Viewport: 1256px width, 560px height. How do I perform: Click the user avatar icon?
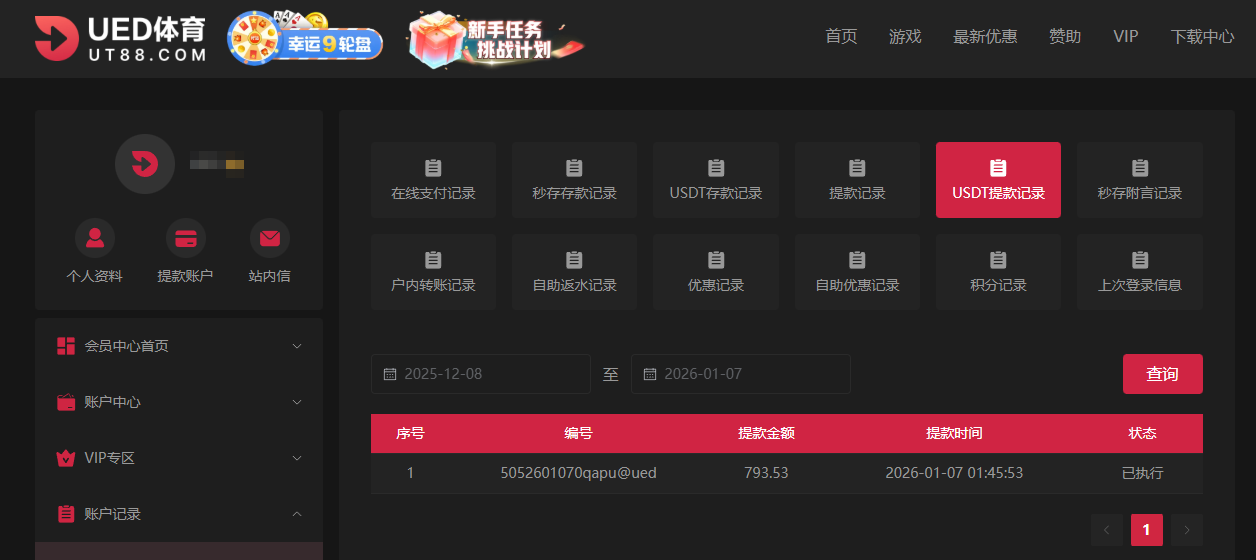coord(145,163)
